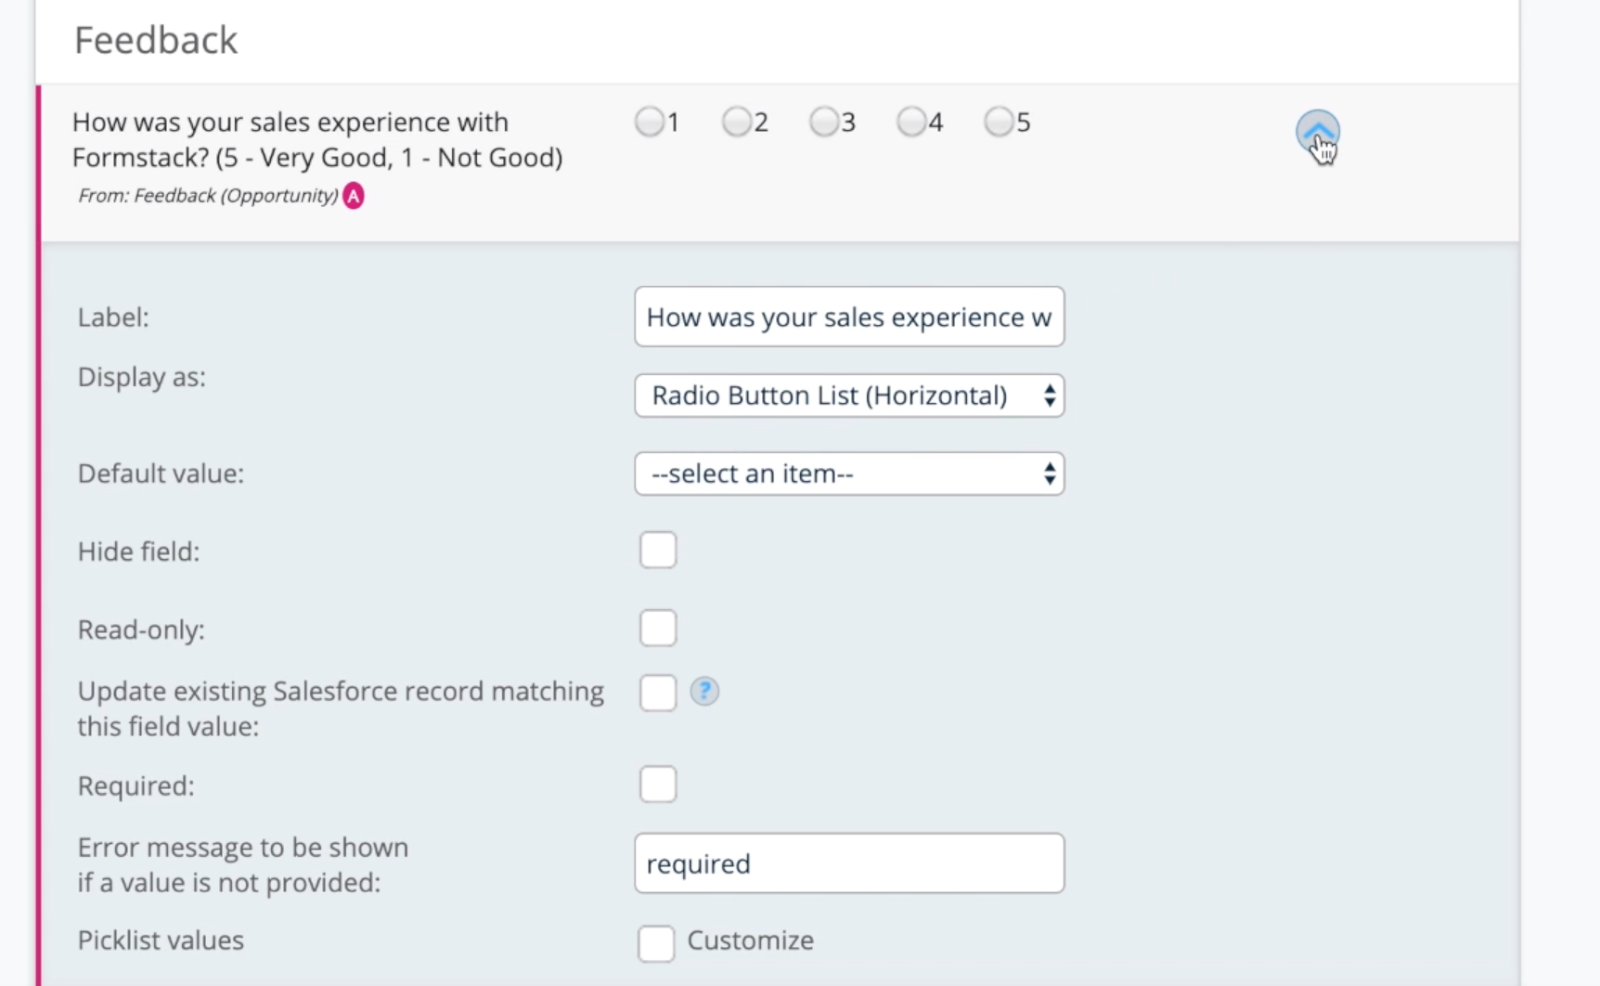Open the Display as dropdown
The image size is (1600, 986).
[x=849, y=396]
